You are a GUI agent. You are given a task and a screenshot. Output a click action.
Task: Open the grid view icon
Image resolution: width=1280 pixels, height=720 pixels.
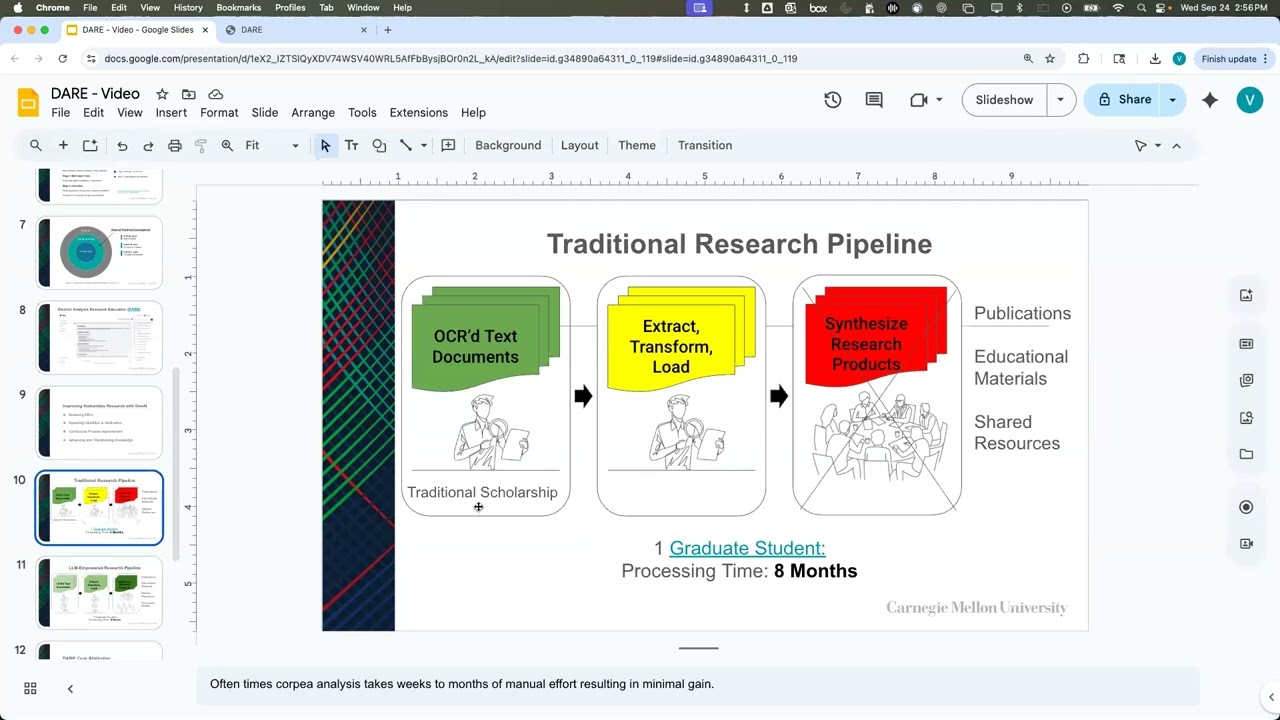(30, 688)
